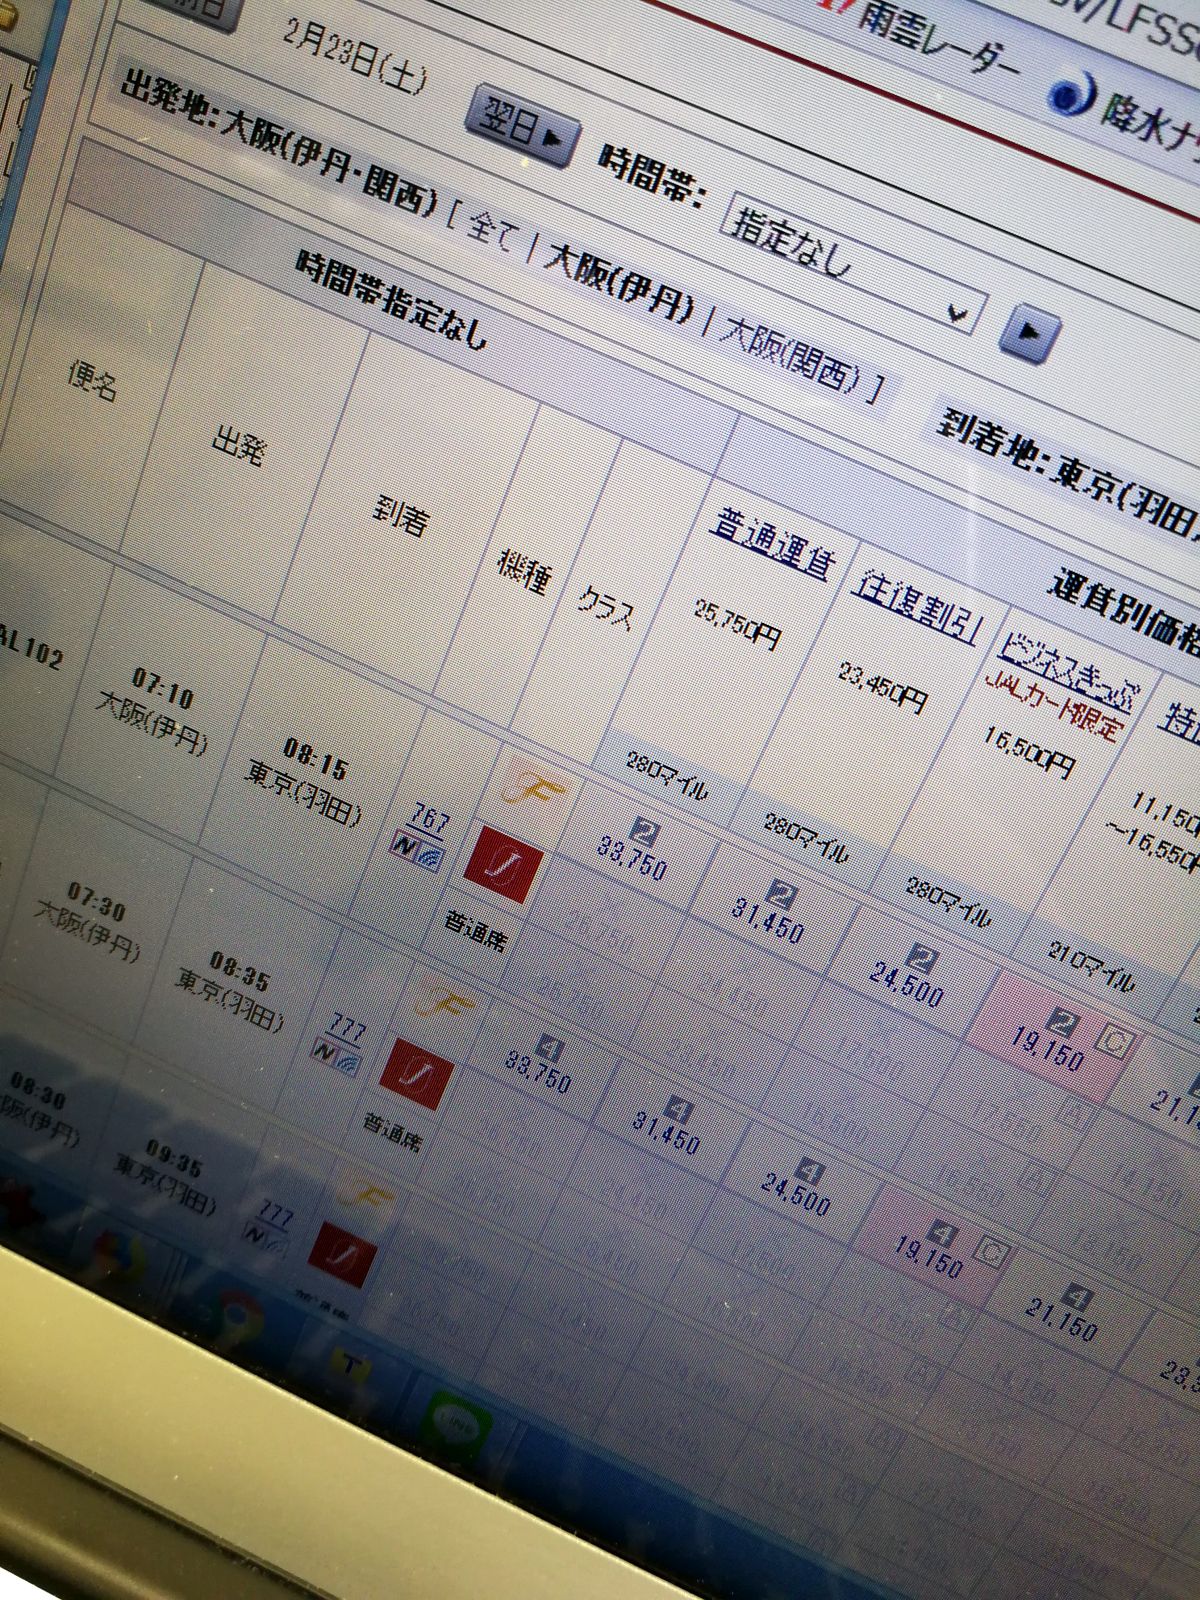The image size is (1200, 1600).
Task: Select the 全て departure airport filter
Action: tap(494, 232)
